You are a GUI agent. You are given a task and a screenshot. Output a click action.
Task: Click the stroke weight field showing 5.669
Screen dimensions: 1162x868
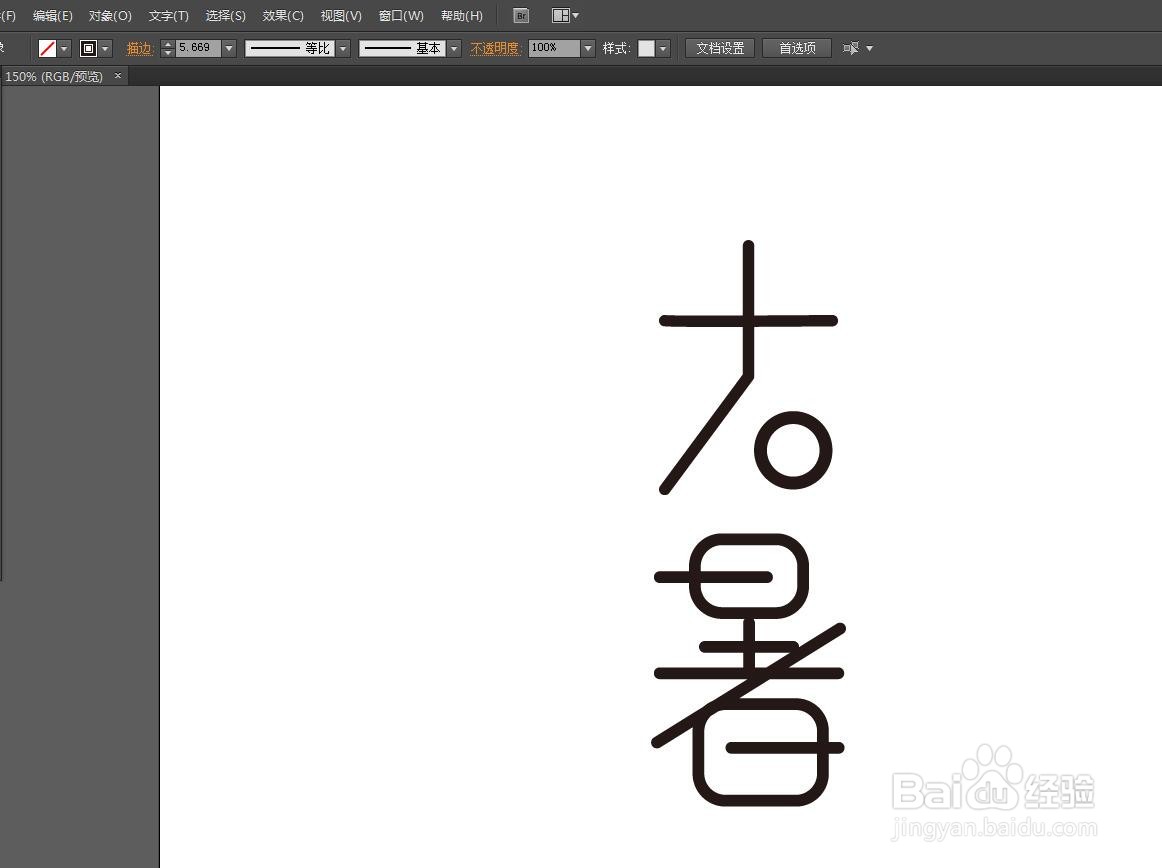[198, 47]
